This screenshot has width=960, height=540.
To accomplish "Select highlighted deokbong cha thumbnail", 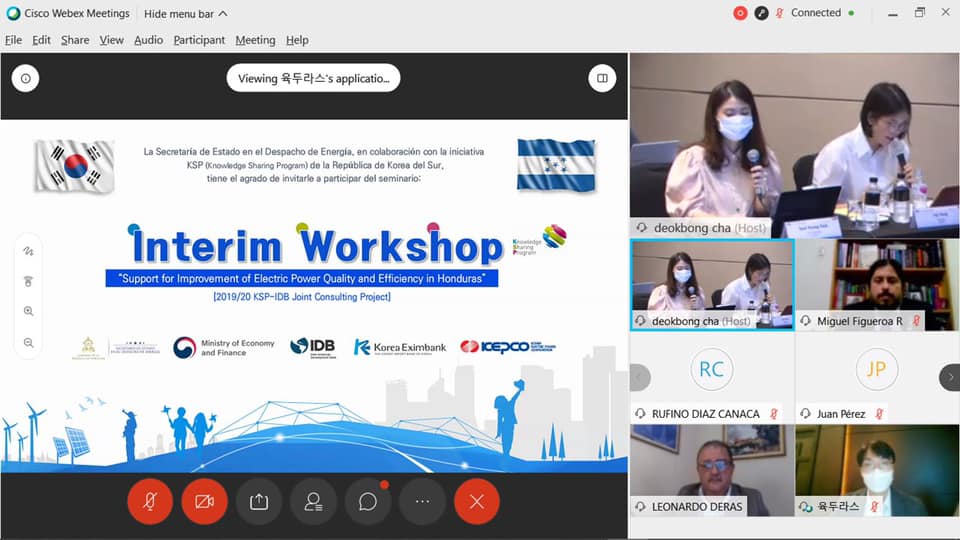I will [x=712, y=285].
